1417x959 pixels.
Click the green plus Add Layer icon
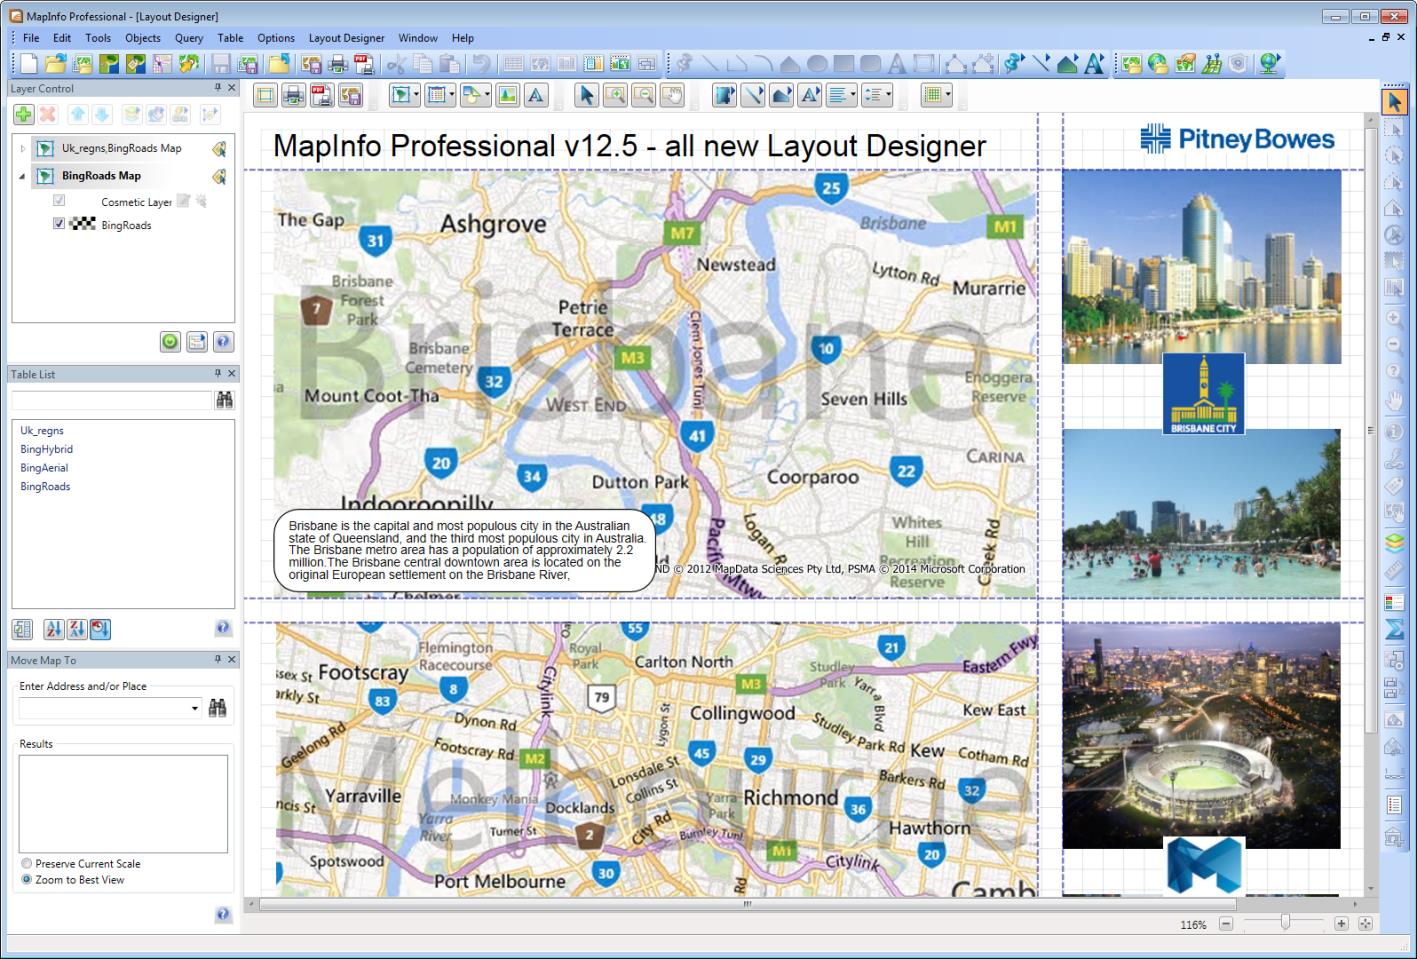click(x=24, y=115)
